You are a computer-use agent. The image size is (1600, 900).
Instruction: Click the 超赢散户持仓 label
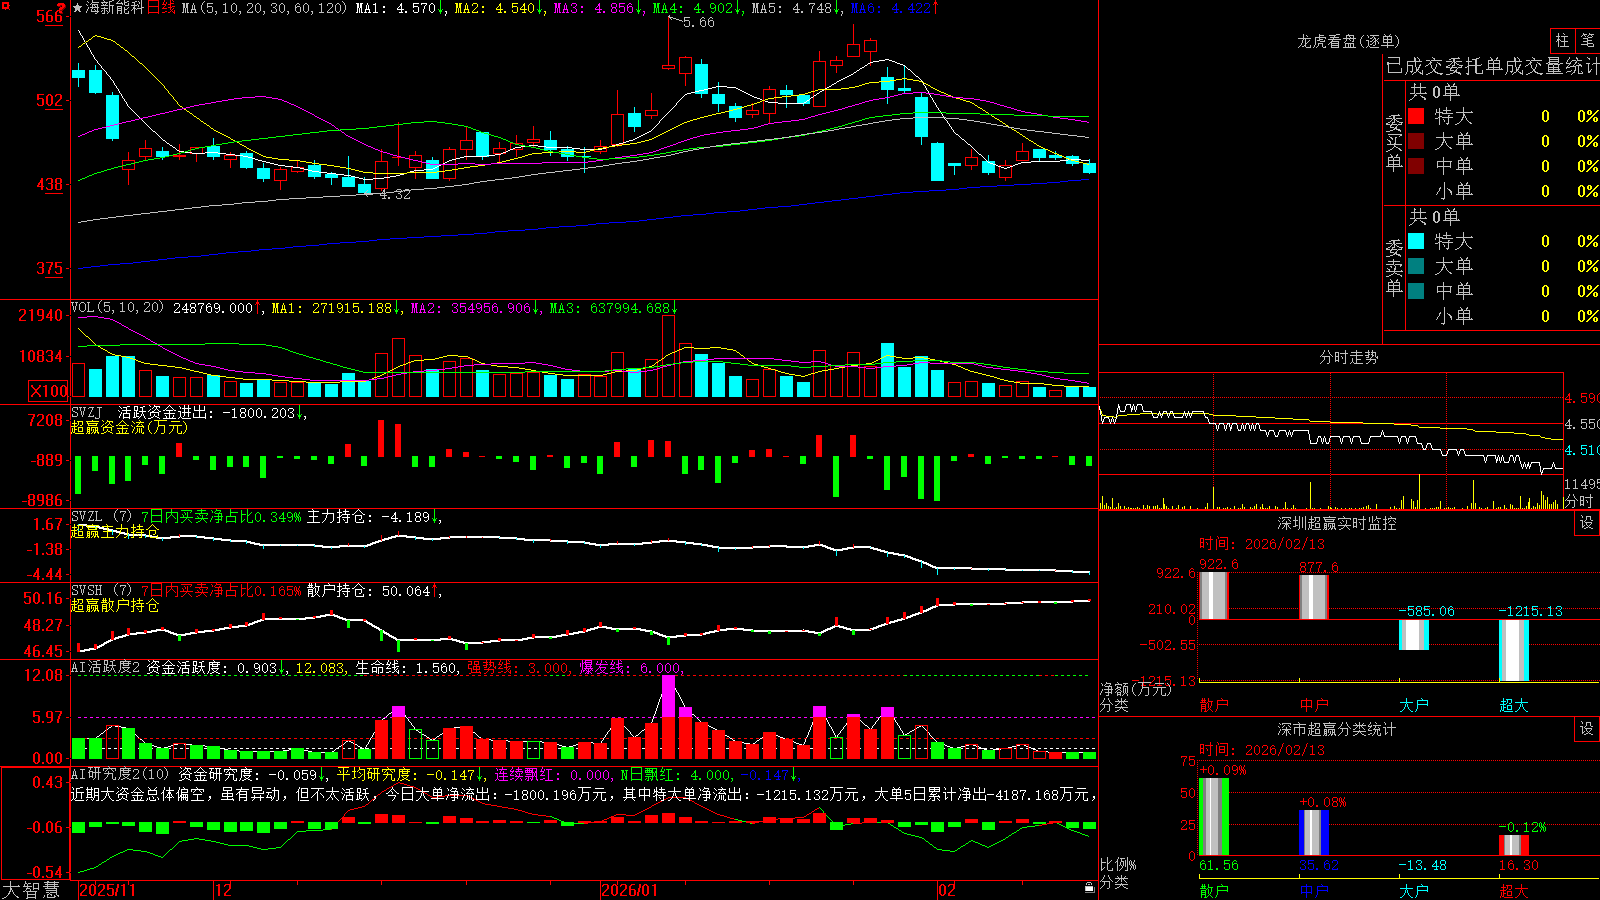click(x=115, y=605)
